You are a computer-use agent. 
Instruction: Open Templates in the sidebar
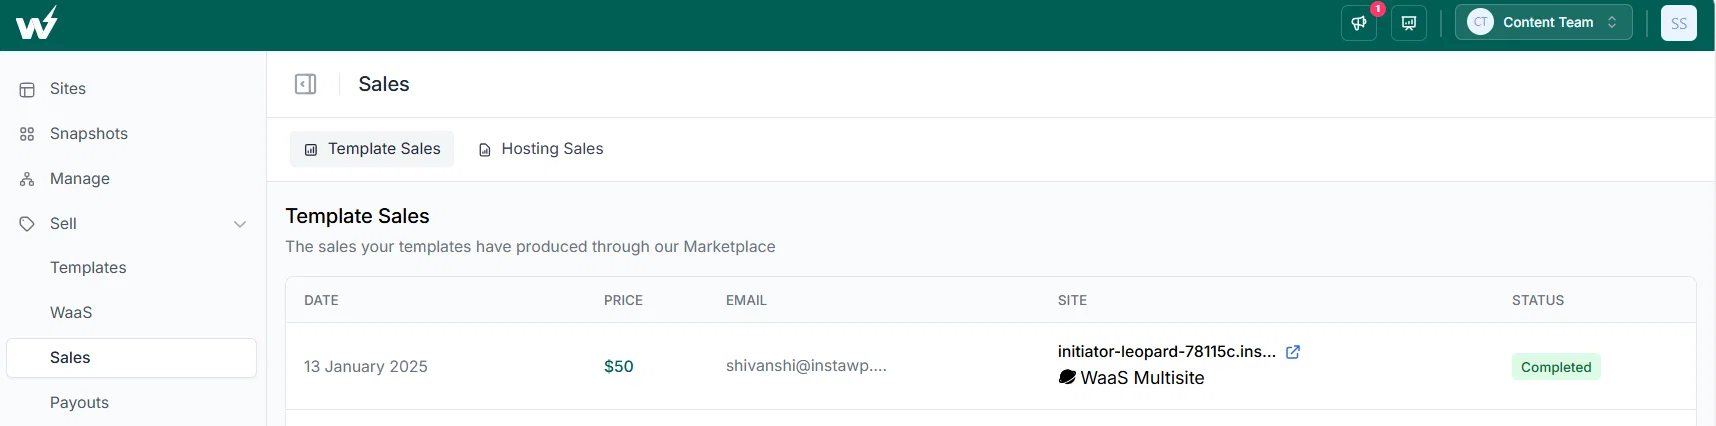click(88, 268)
